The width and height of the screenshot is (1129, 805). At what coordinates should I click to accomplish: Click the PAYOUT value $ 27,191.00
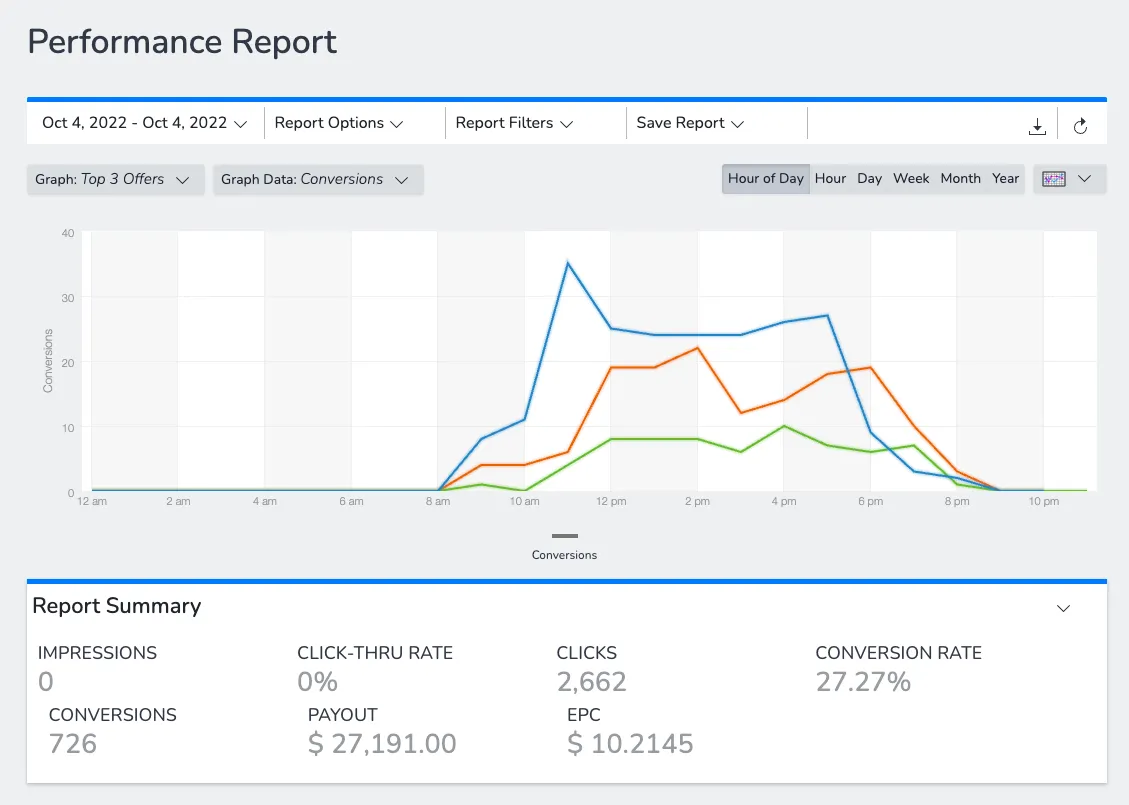pyautogui.click(x=382, y=744)
